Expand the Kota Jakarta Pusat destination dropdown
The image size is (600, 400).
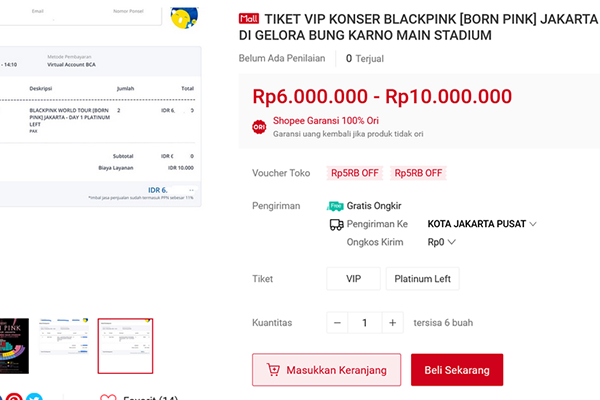532,224
